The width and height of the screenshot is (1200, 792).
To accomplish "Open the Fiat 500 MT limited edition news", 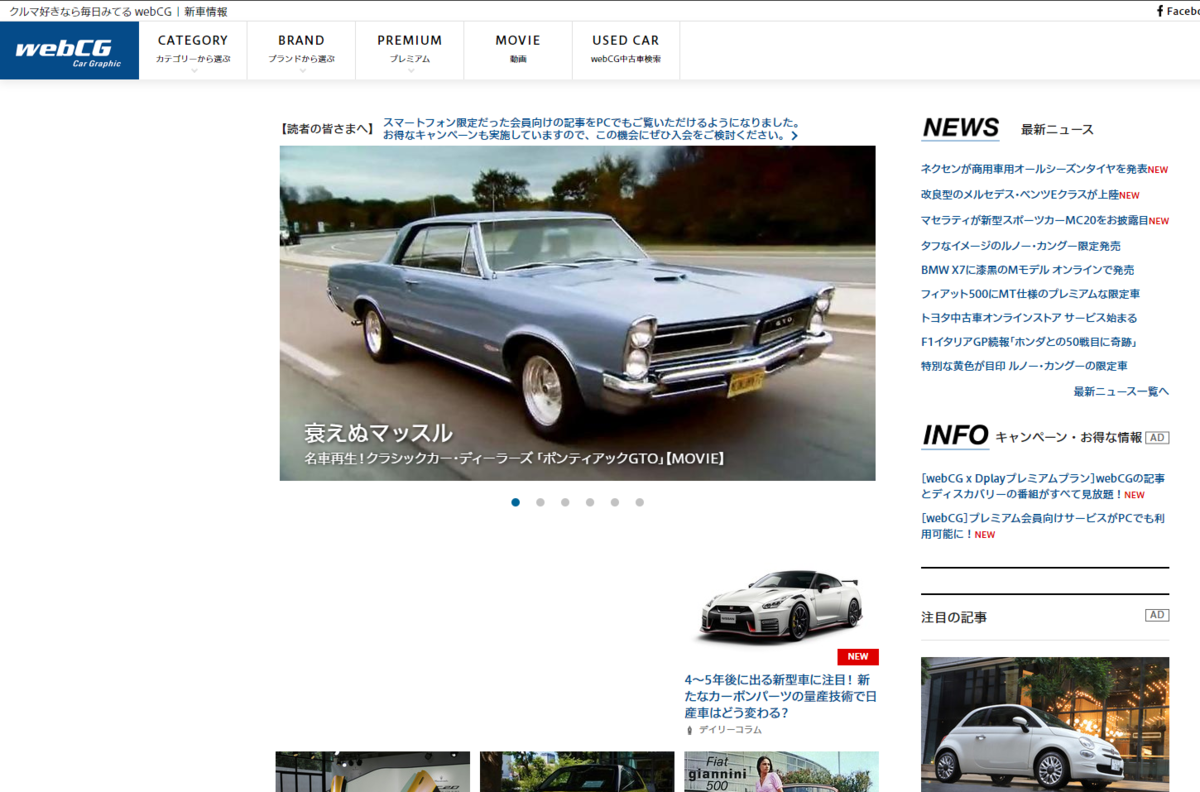I will 1030,293.
